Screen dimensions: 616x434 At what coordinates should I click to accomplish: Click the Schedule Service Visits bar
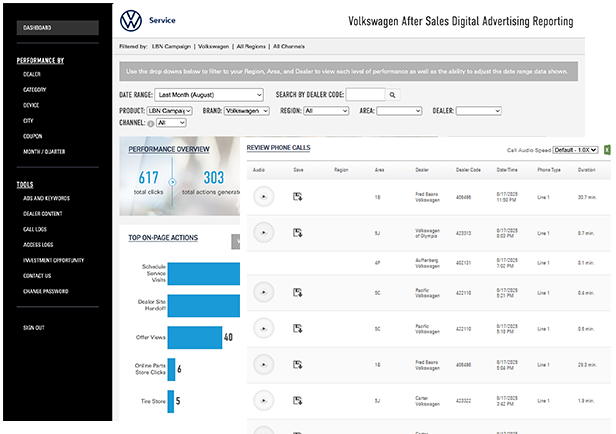204,274
